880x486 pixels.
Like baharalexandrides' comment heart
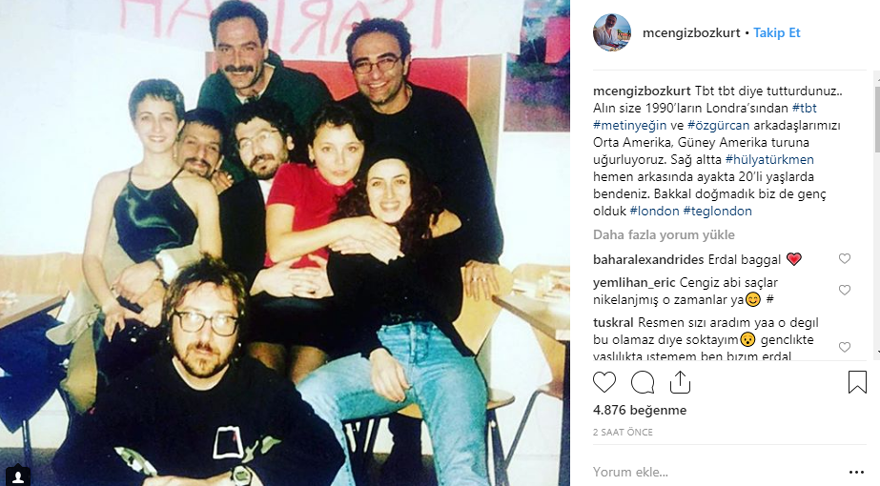click(x=844, y=259)
